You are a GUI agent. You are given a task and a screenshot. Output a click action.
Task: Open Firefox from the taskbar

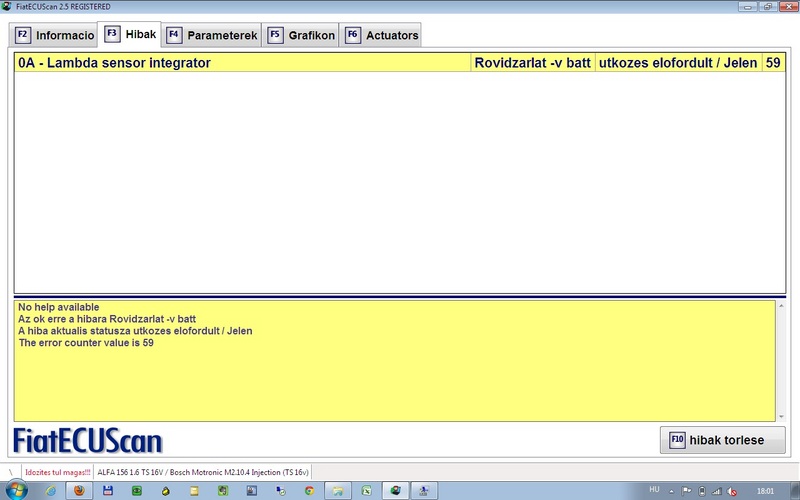(78, 490)
